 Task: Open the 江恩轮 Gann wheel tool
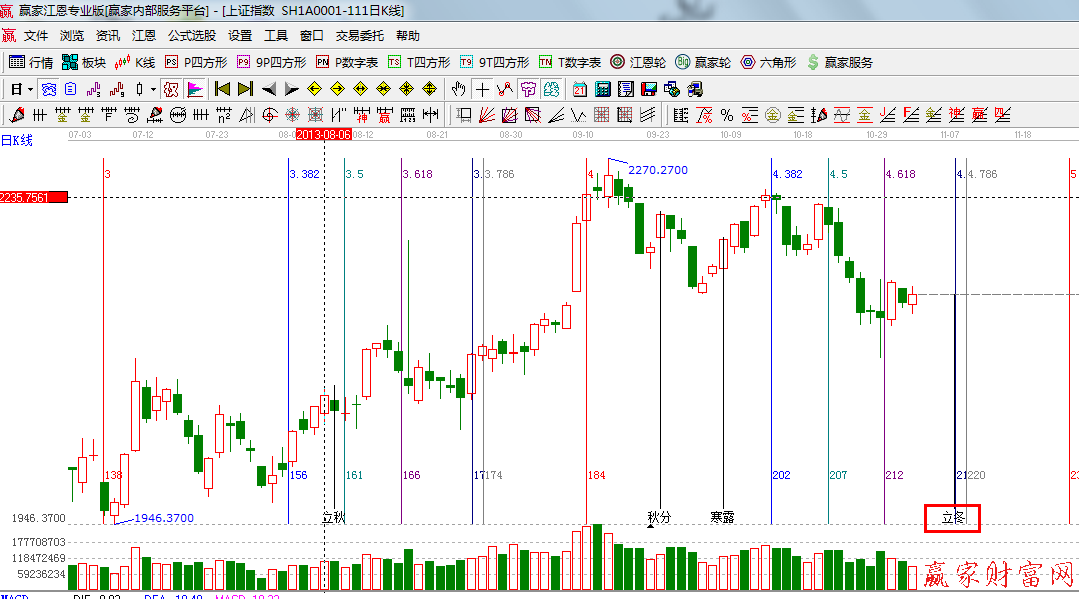coord(639,62)
